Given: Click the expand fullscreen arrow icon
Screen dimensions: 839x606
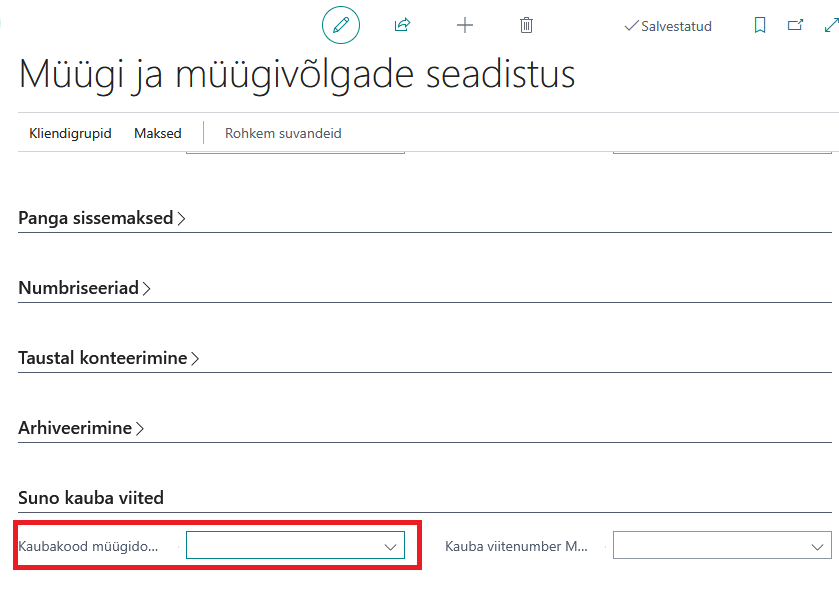Looking at the screenshot, I should [832, 25].
